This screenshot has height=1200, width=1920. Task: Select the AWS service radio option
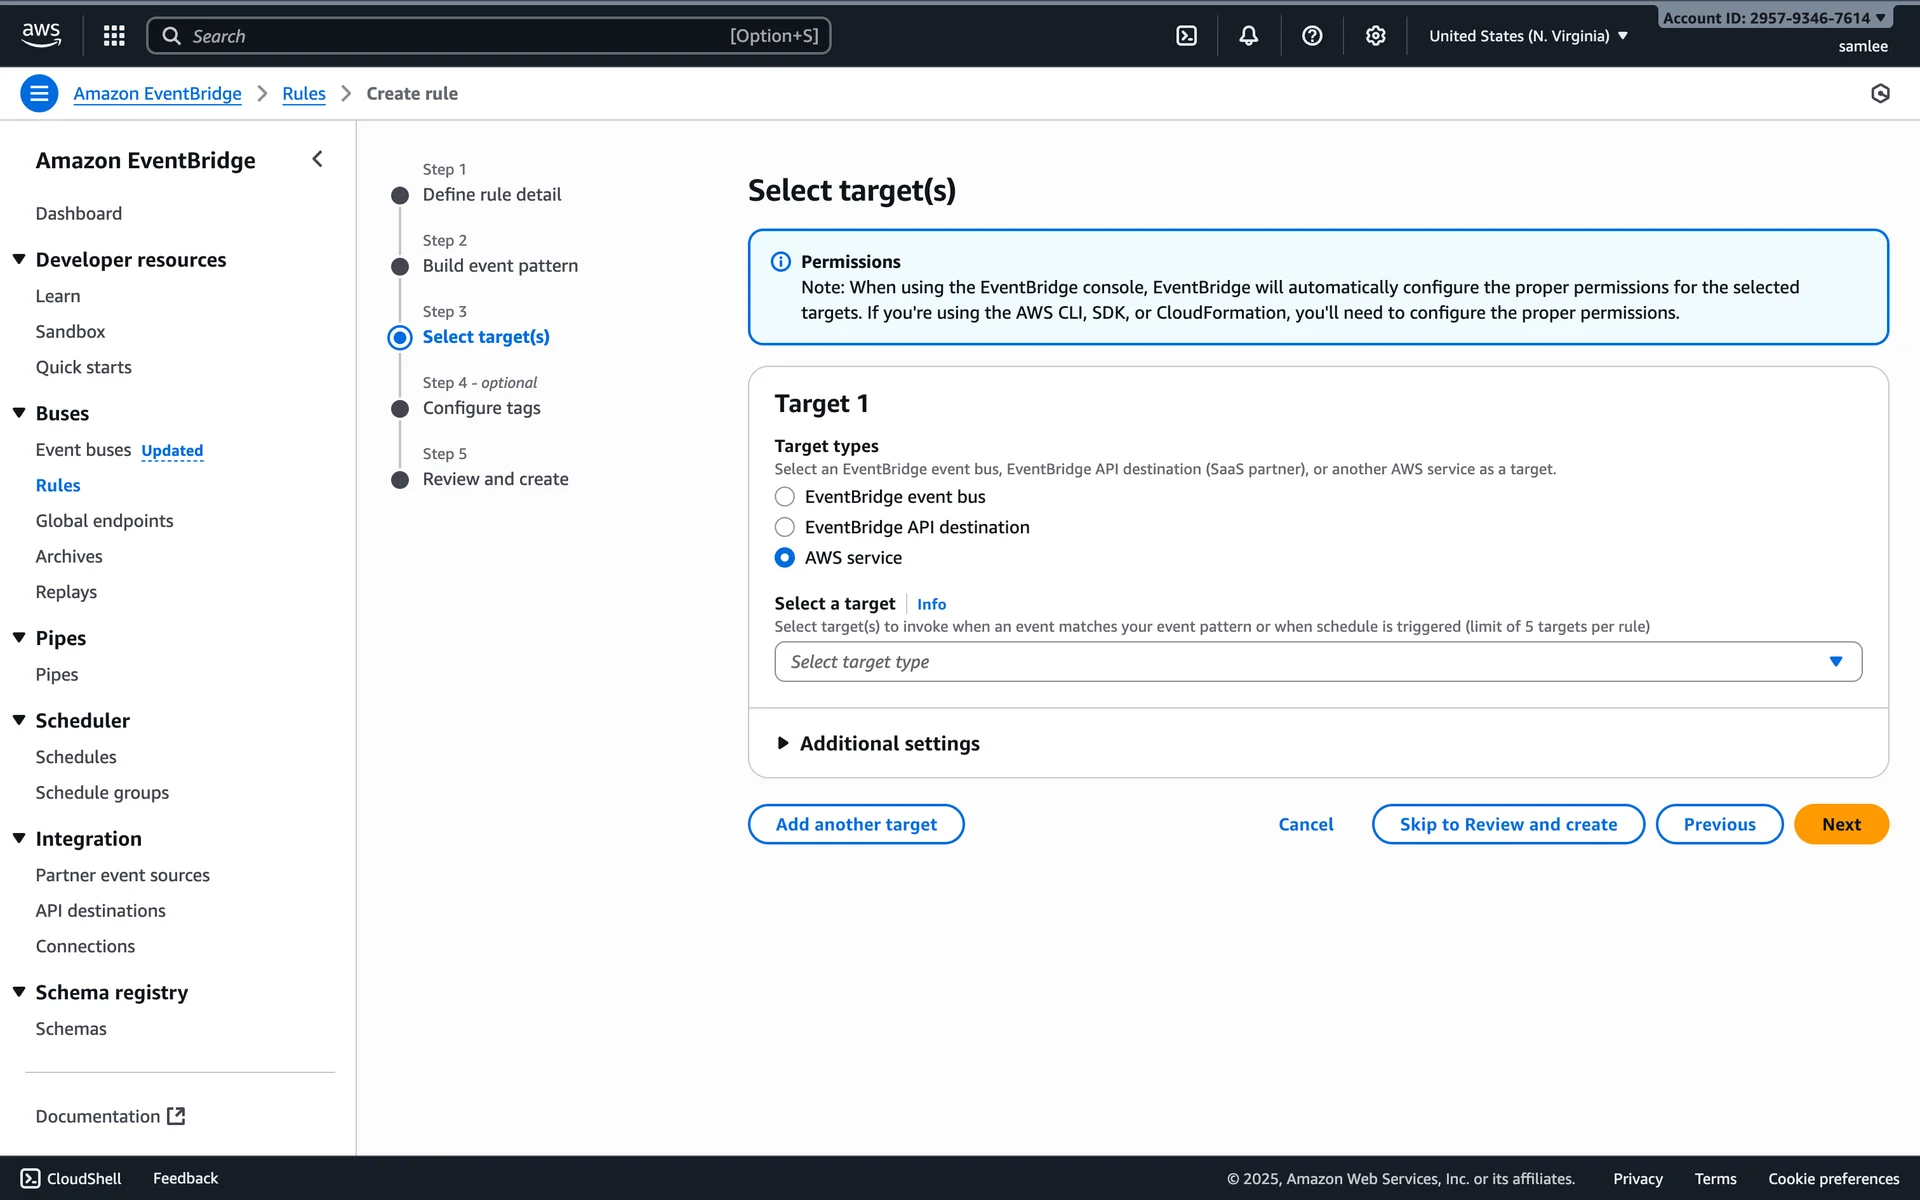coord(785,558)
